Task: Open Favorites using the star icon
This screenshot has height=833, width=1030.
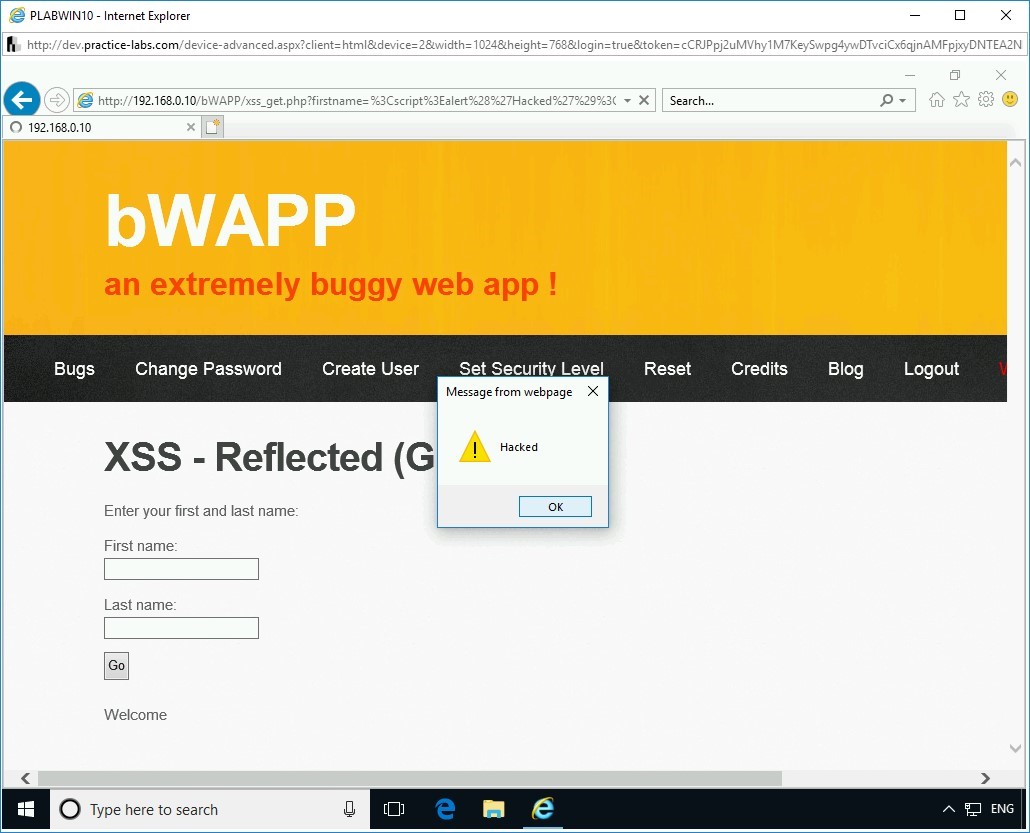Action: click(960, 99)
